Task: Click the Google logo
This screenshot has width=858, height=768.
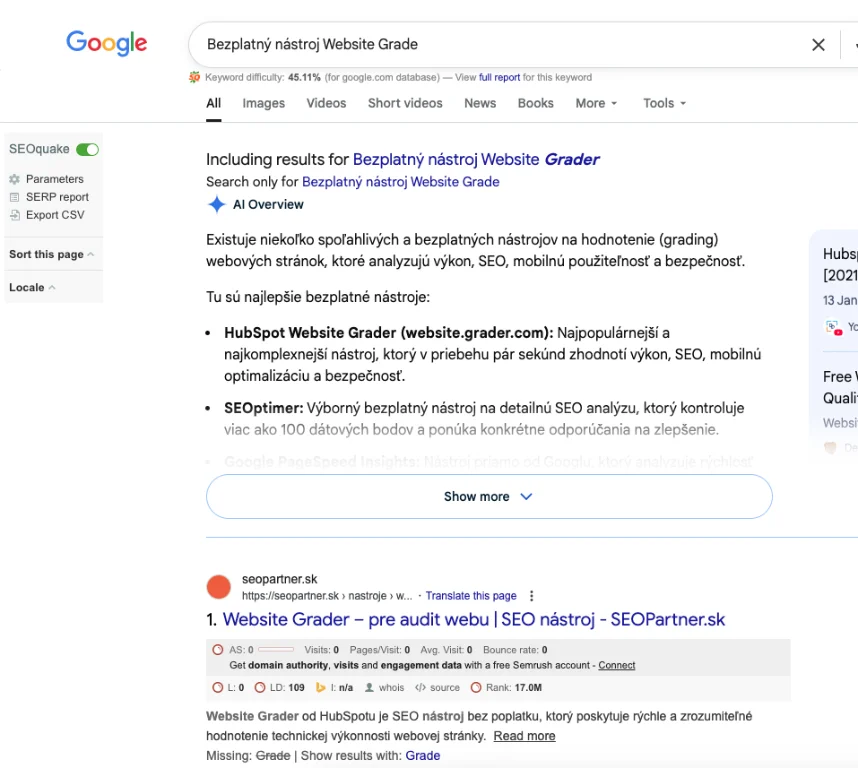Action: pyautogui.click(x=106, y=43)
